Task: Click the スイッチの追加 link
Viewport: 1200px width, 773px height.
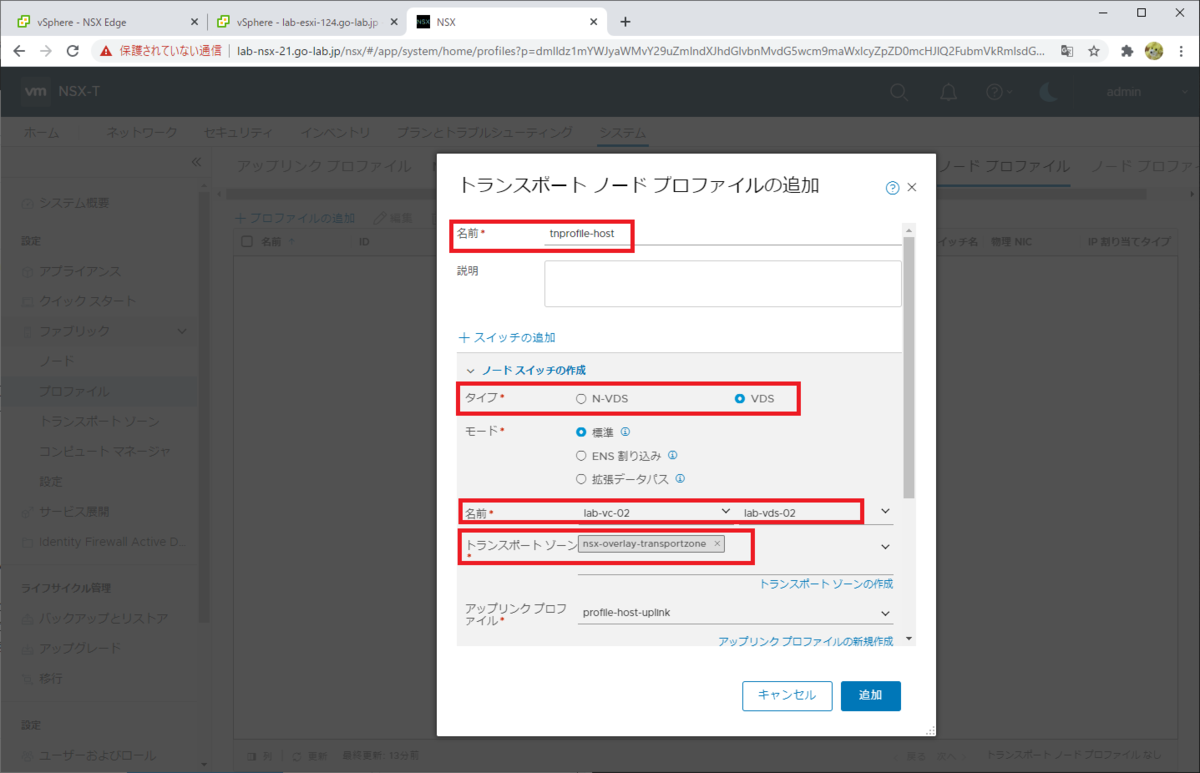Action: 506,338
